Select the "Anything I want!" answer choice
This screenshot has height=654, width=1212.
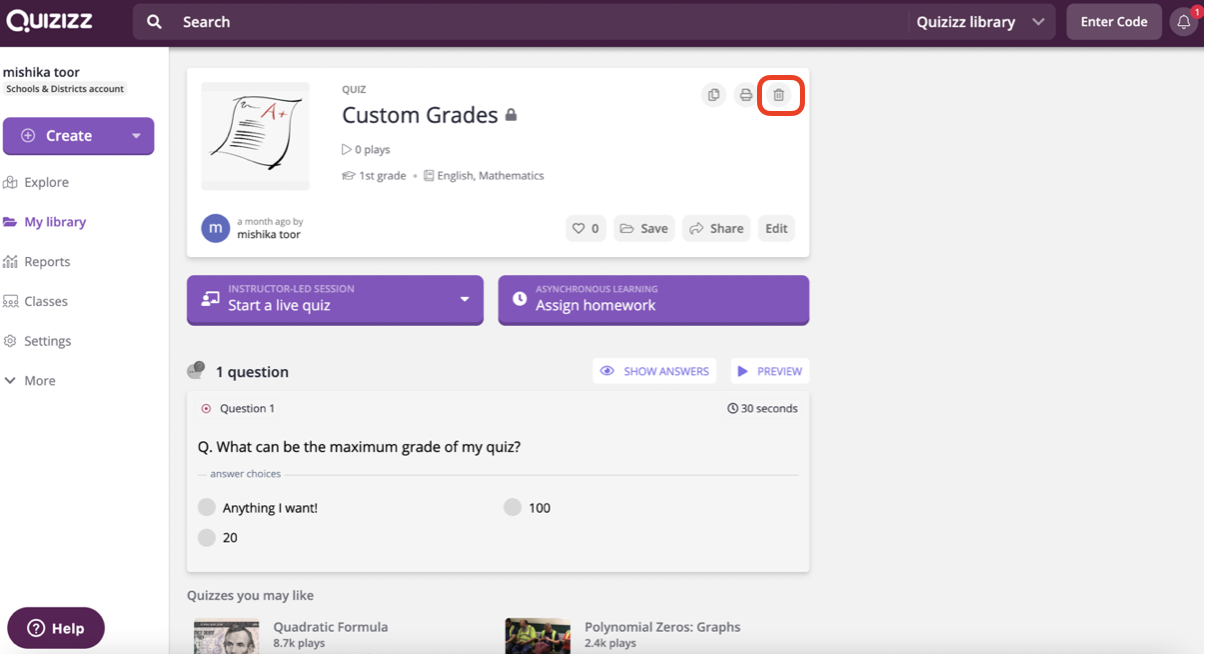207,508
